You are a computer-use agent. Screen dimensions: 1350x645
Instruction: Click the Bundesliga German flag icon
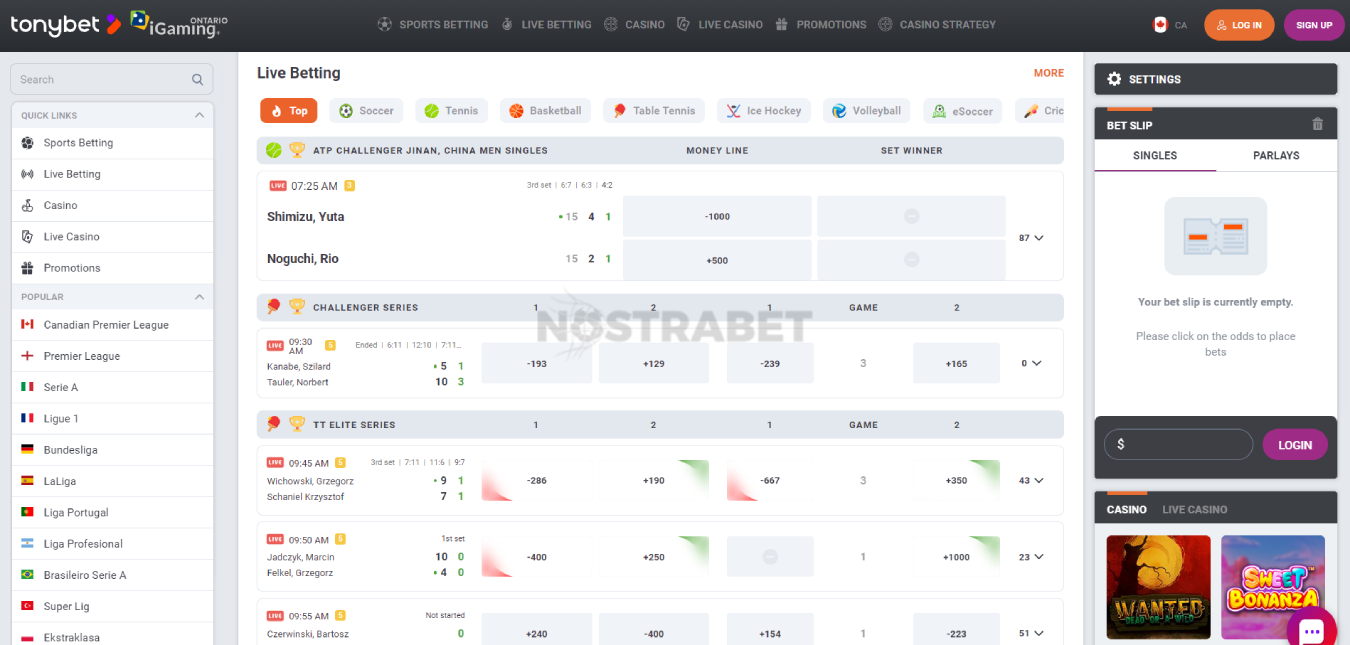point(28,450)
